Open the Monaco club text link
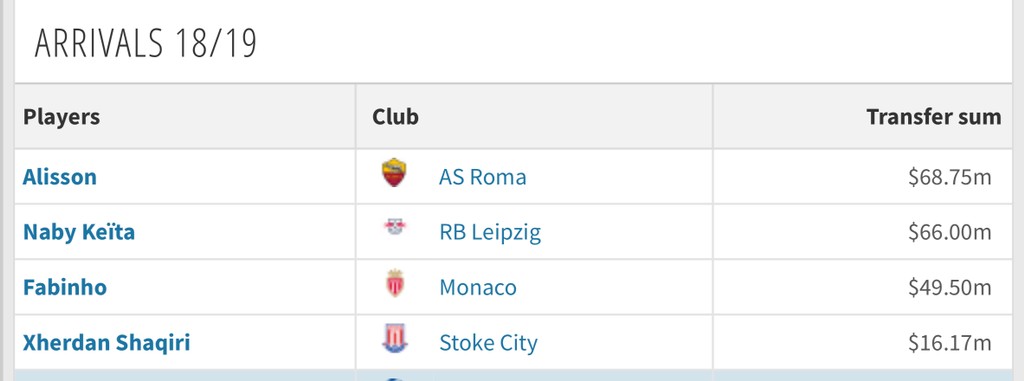The image size is (1024, 381). click(477, 288)
